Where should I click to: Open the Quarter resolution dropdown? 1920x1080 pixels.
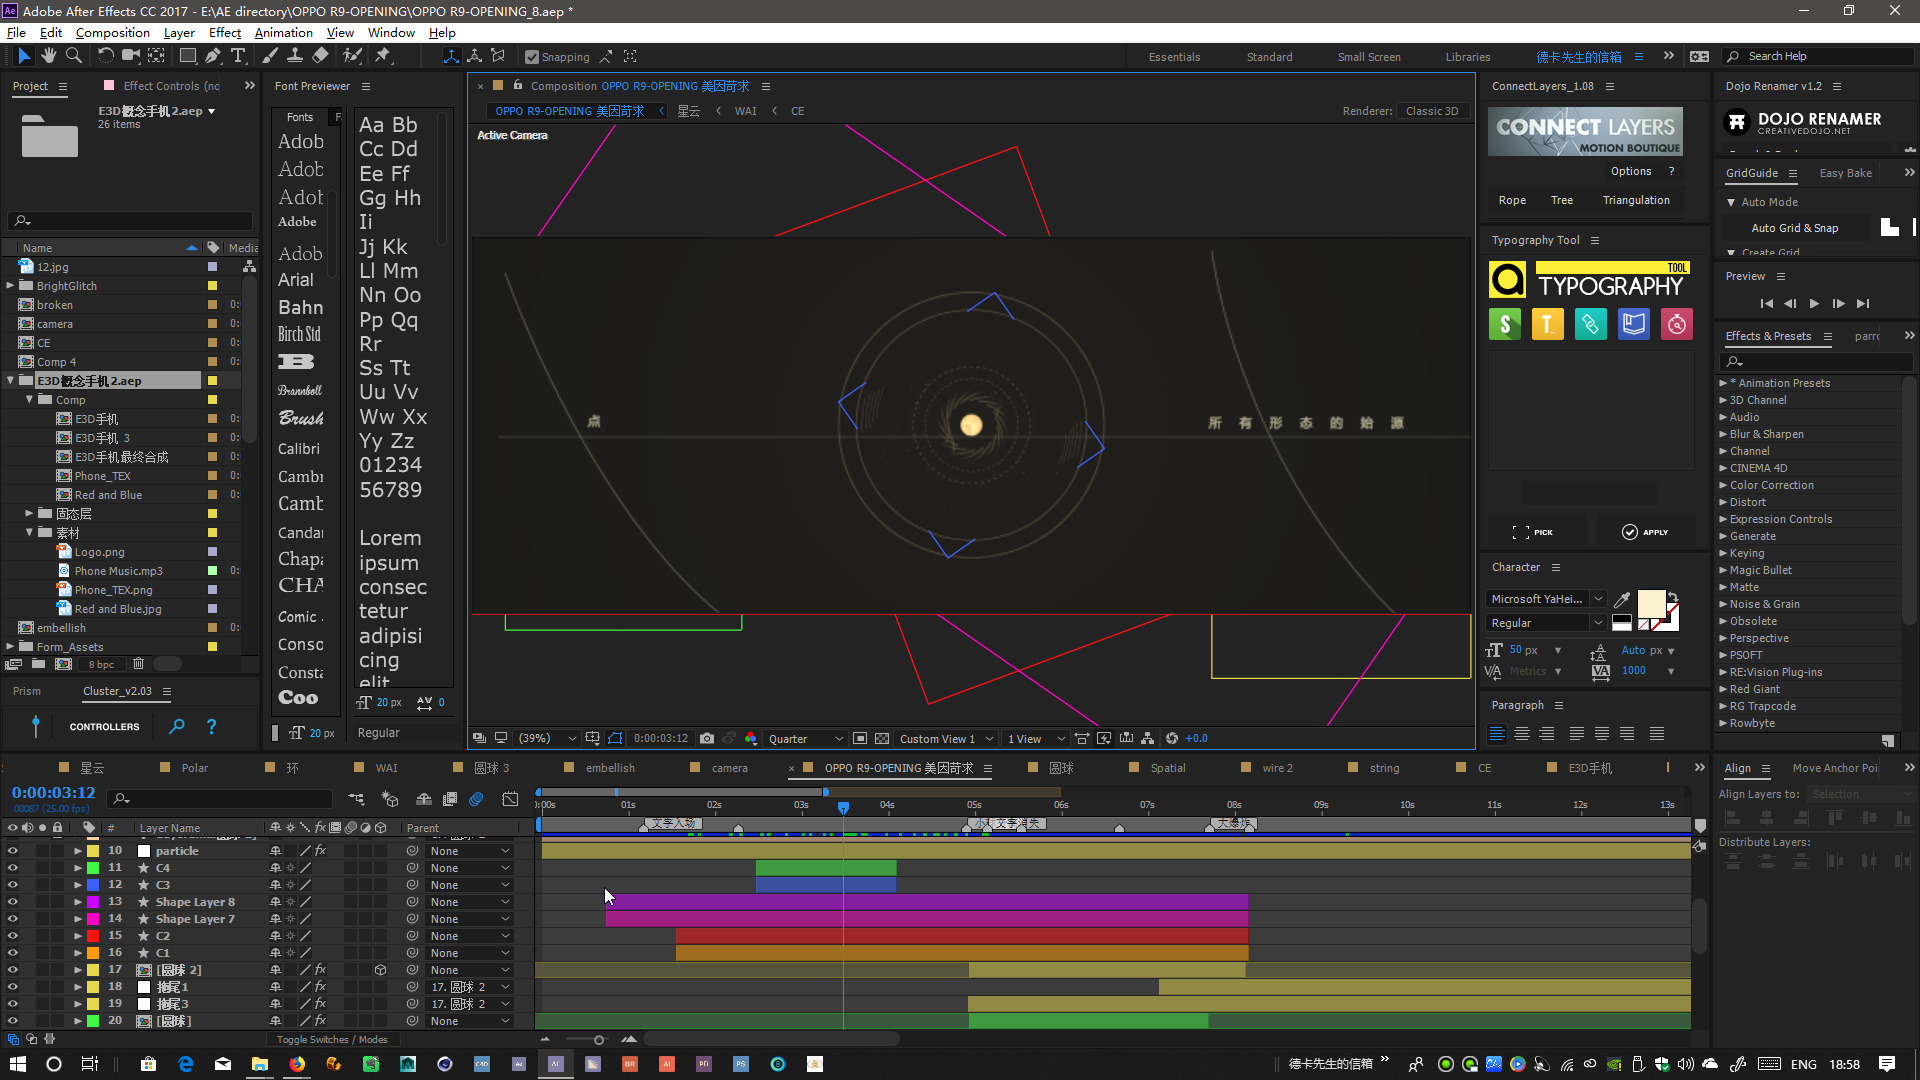[x=806, y=739]
